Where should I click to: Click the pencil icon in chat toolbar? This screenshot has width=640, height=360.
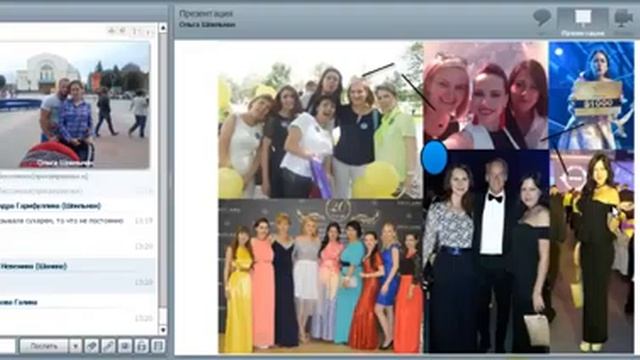click(108, 346)
